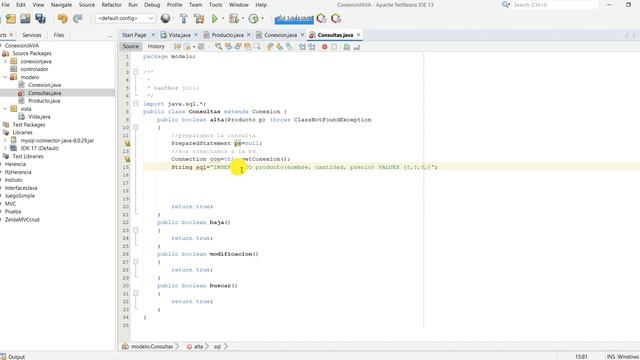Image resolution: width=640 pixels, height=360 pixels.
Task: Open the Run Project dropdown arrow
Action: (223, 19)
